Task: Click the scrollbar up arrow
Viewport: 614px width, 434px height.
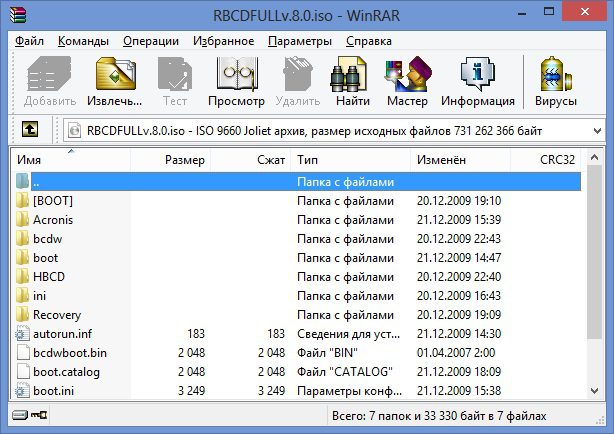Action: (x=594, y=157)
